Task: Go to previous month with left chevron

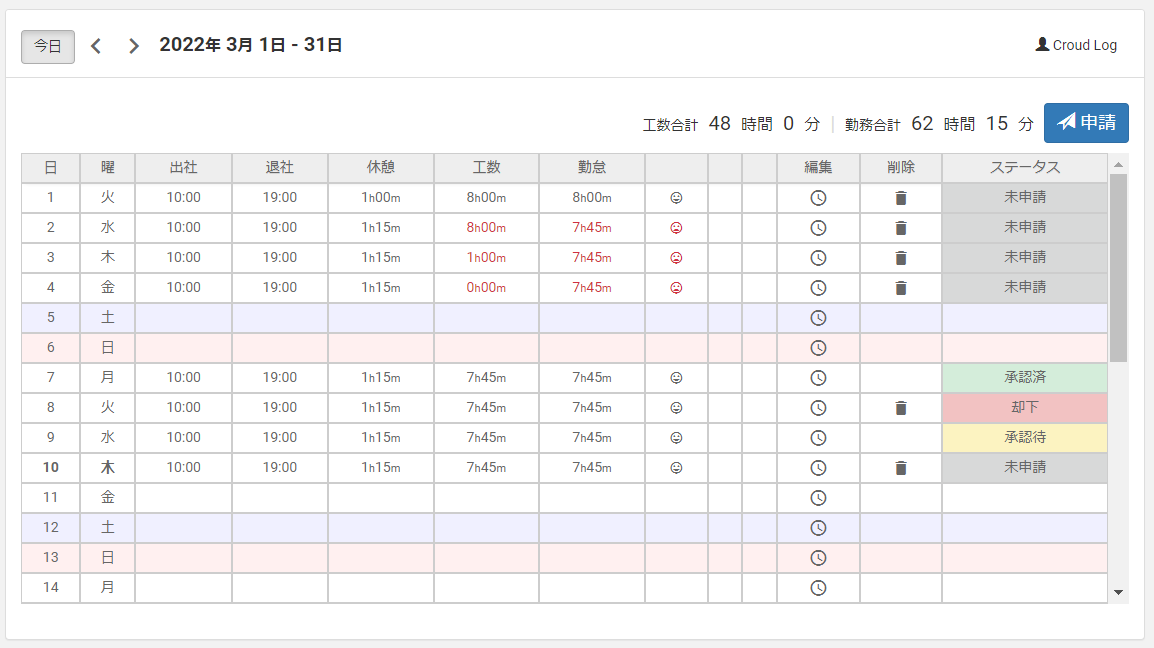Action: 96,46
